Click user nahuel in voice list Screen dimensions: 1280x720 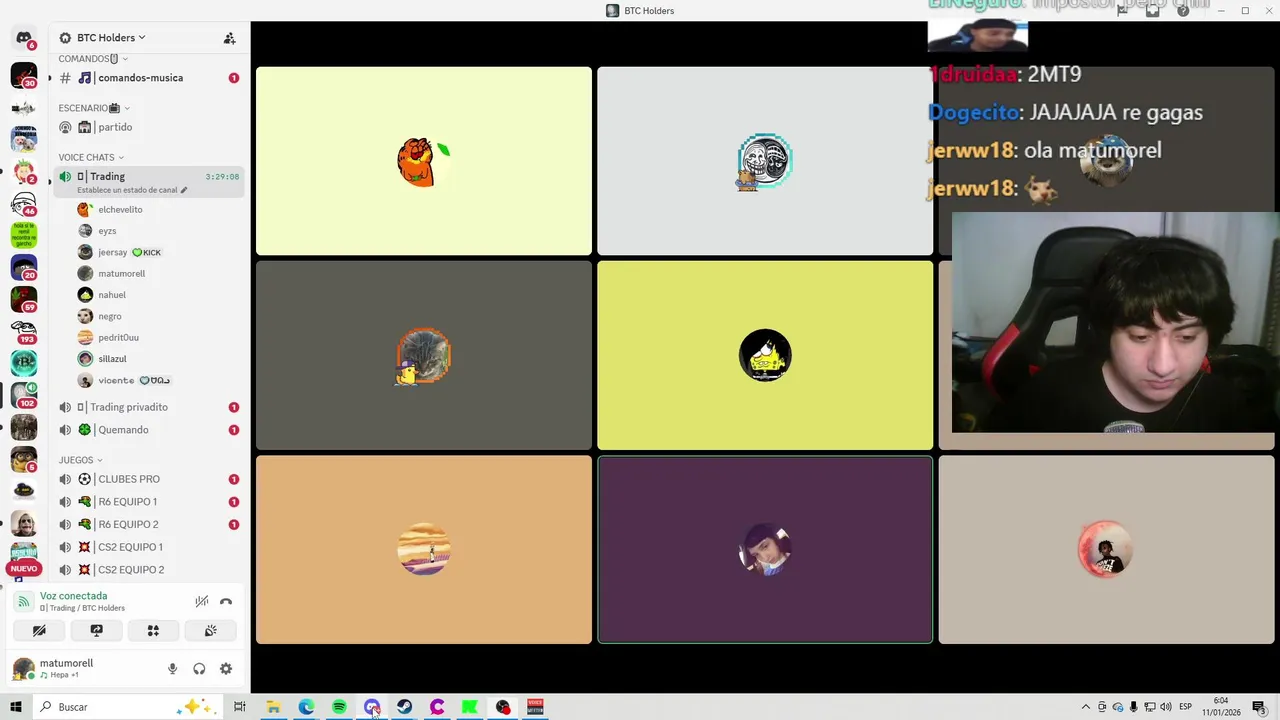pos(158,295)
